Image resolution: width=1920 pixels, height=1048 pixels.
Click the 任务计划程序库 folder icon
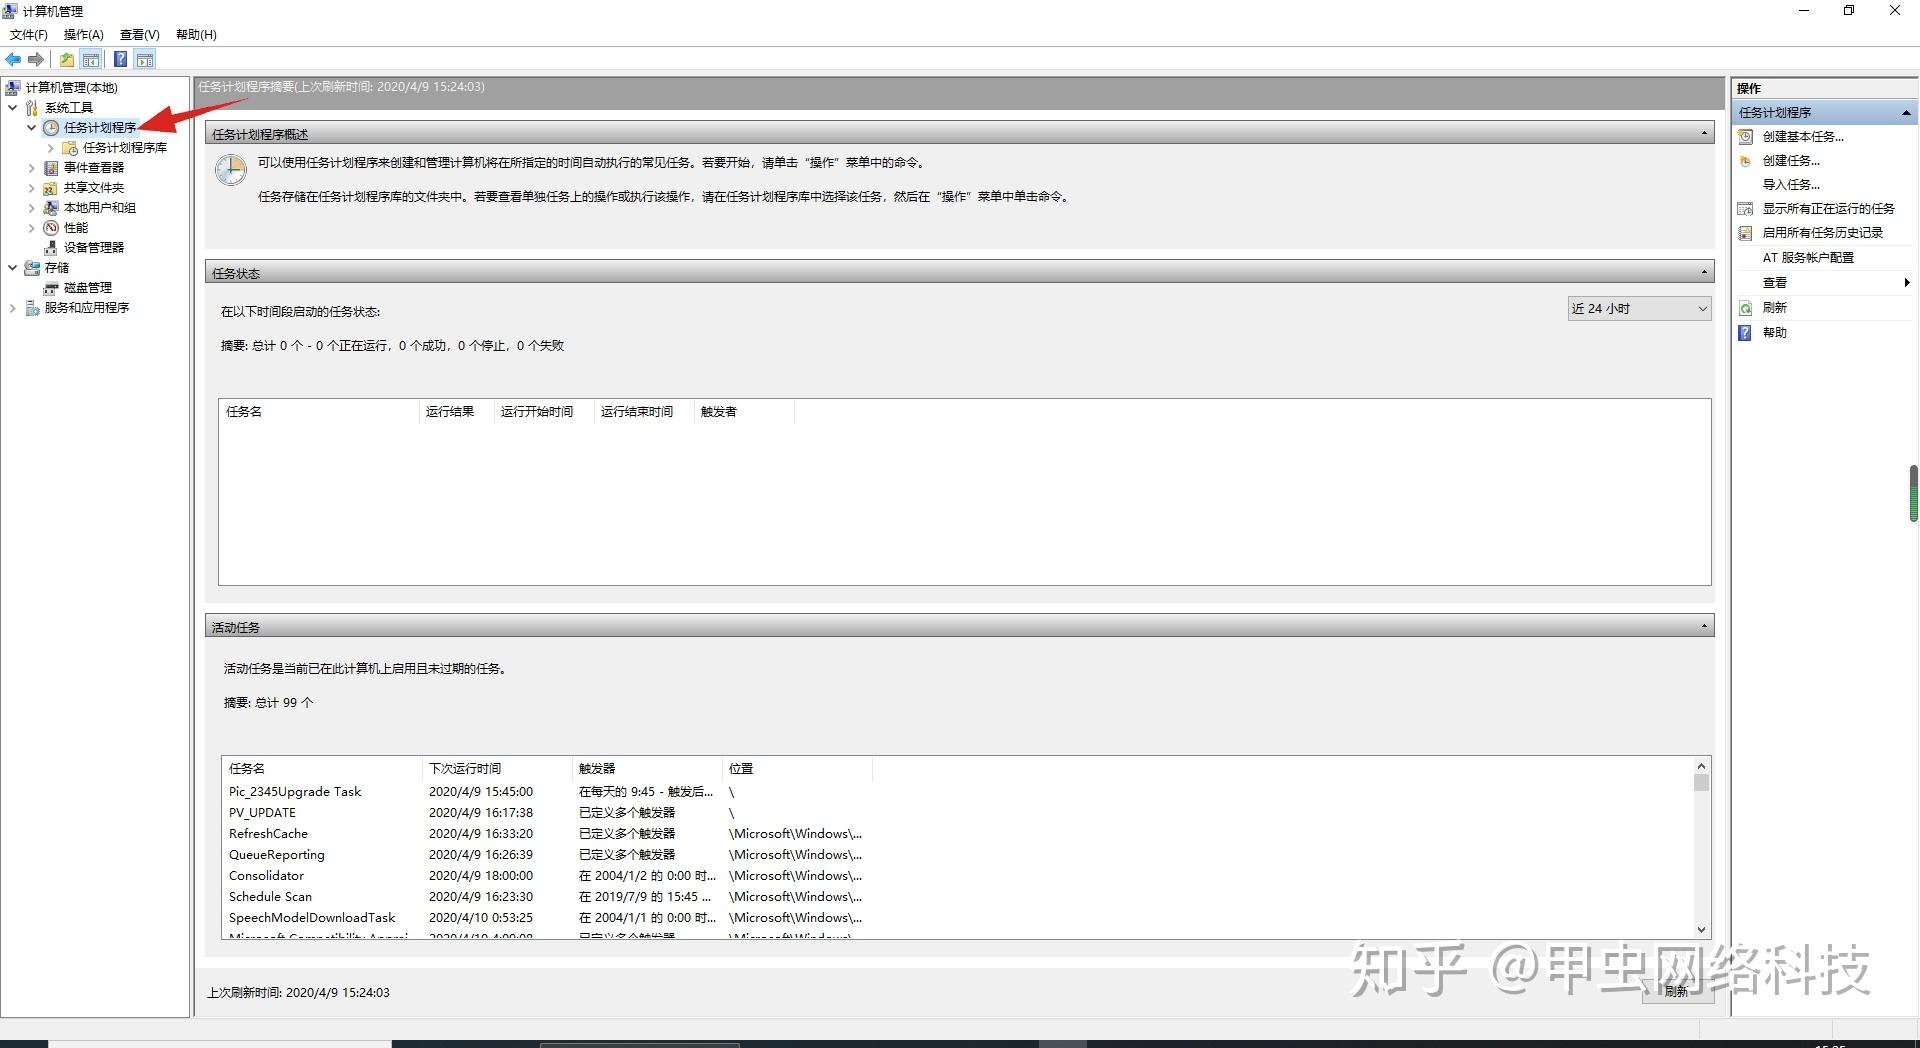point(70,148)
